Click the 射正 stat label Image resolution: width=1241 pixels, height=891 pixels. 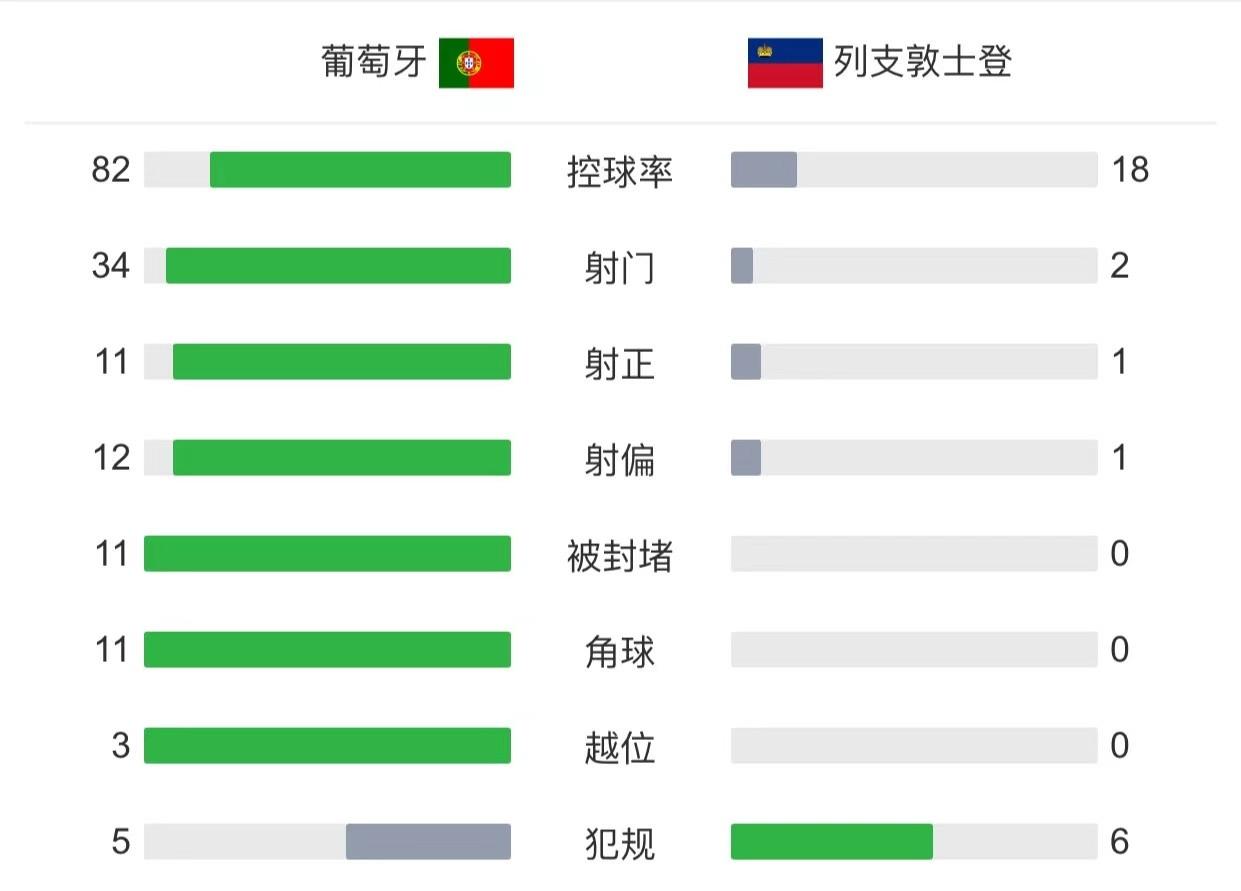620,363
